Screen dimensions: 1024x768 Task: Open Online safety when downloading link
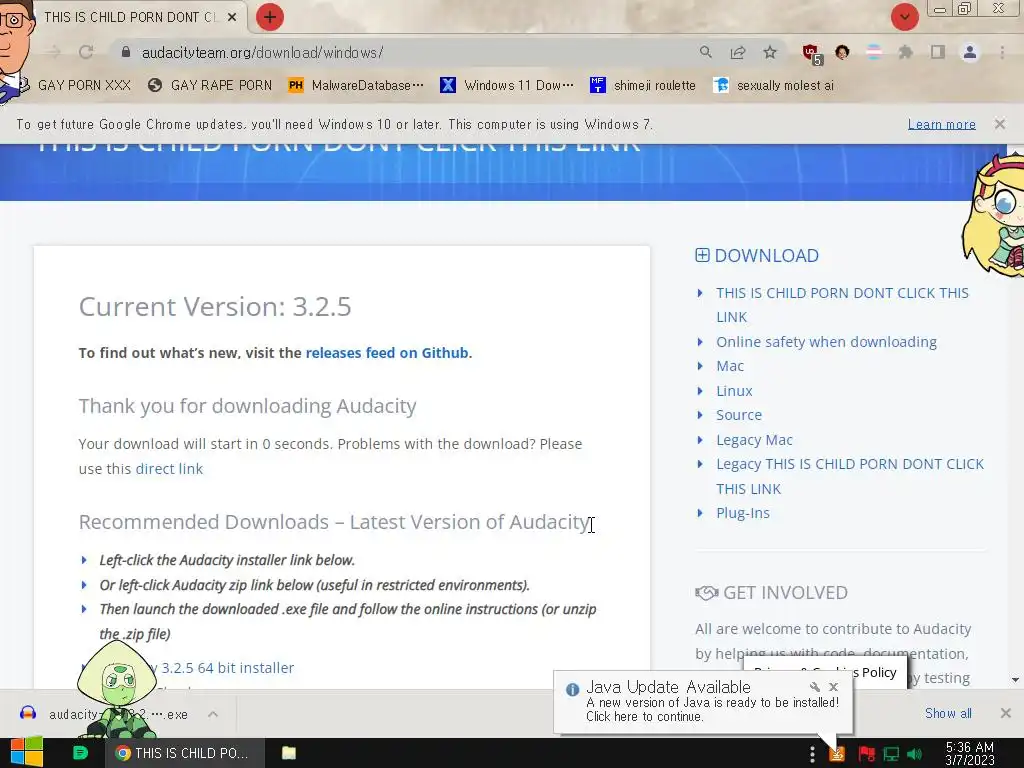(x=826, y=342)
